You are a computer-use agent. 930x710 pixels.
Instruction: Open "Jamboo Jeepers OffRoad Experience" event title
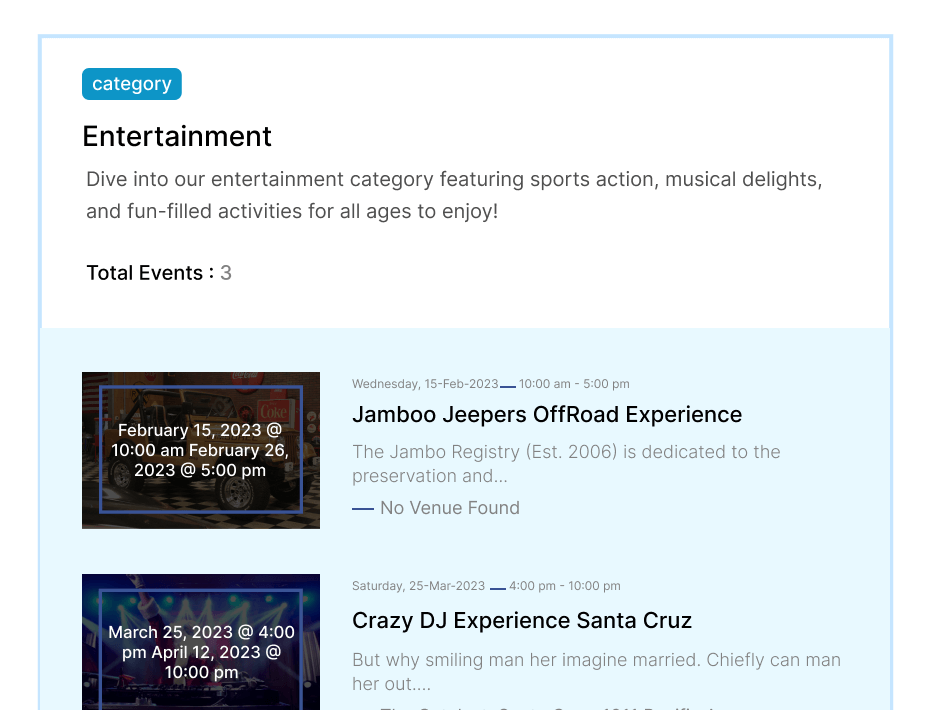(x=547, y=414)
